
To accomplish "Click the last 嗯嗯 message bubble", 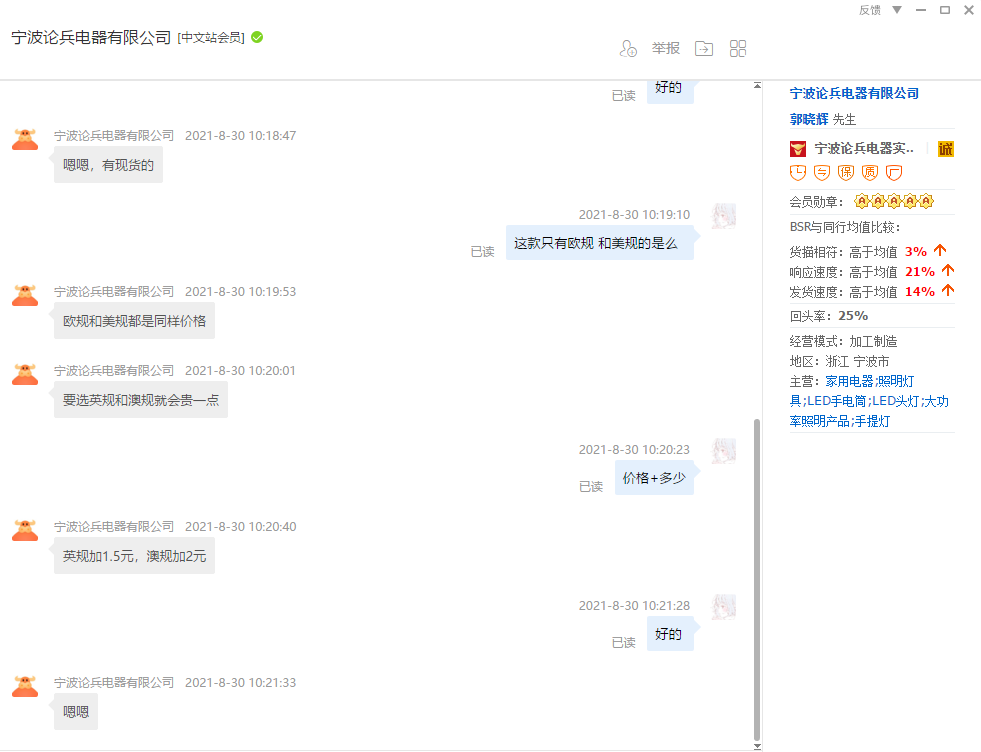I will pos(76,712).
